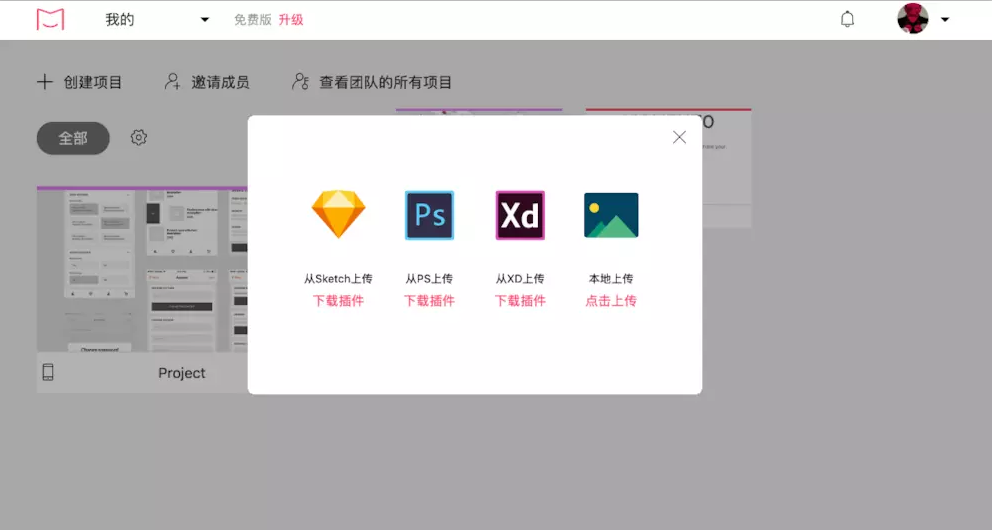Click the 从PS上传 label

[x=430, y=278]
